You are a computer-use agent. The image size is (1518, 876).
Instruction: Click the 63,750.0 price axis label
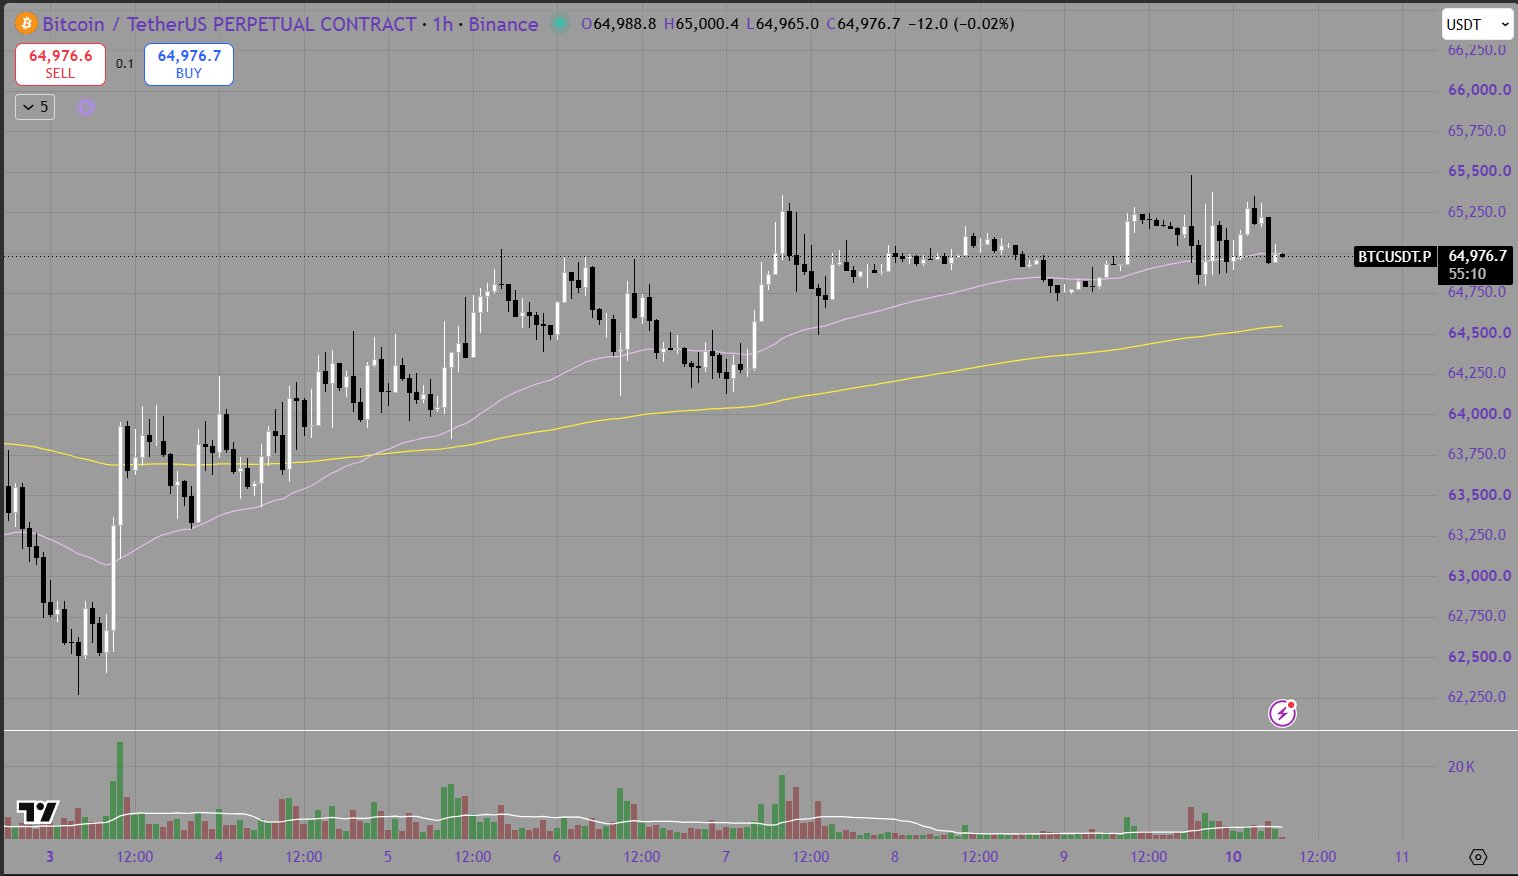(1477, 454)
